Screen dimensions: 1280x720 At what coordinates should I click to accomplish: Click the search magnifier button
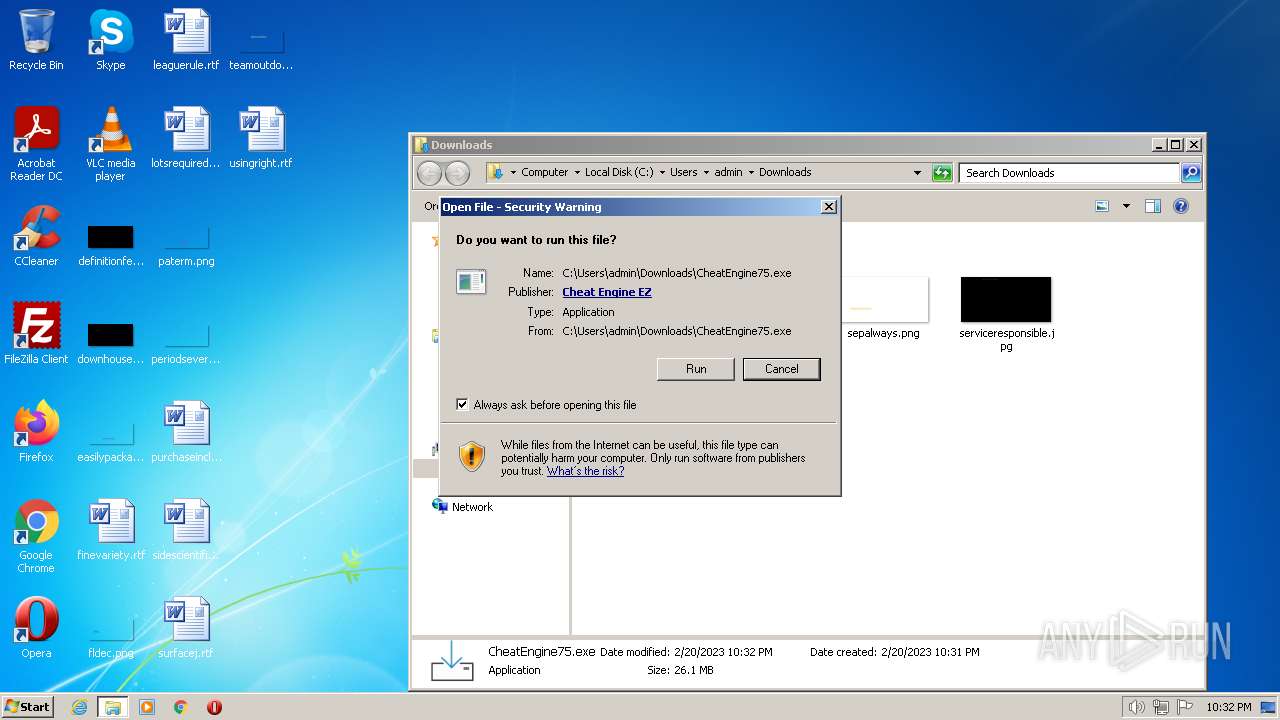1191,173
